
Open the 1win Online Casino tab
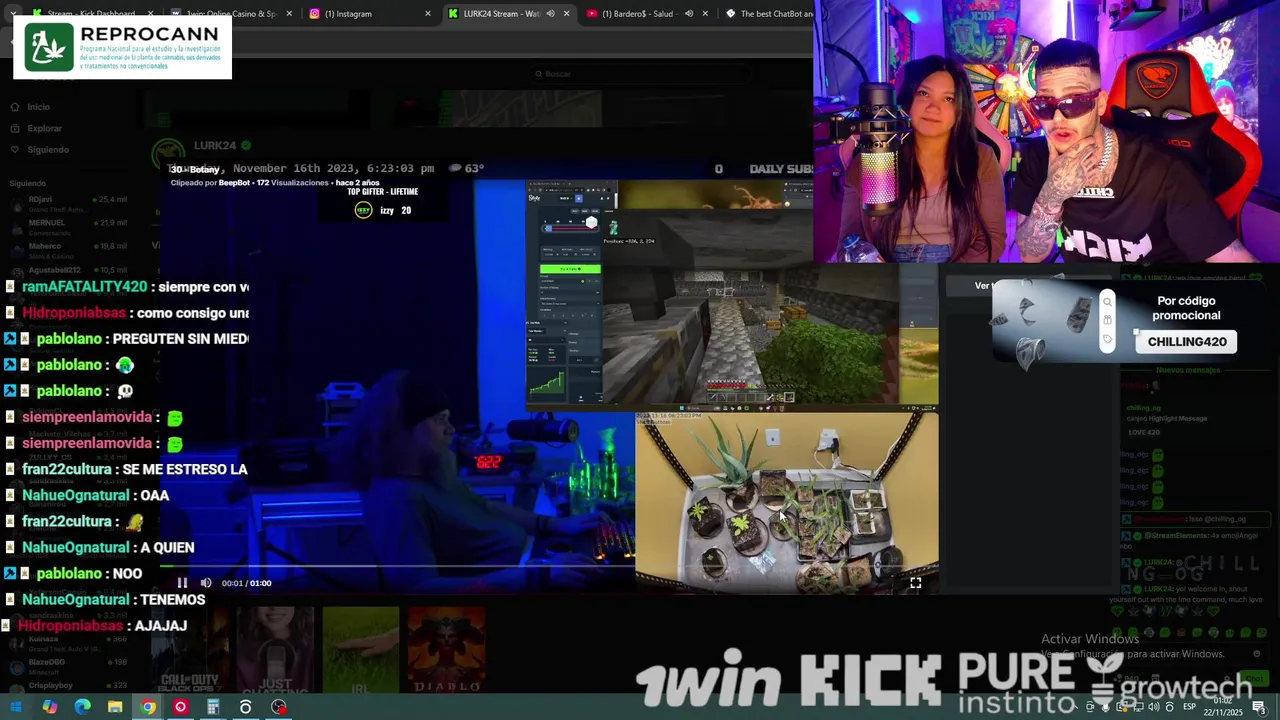(230, 14)
